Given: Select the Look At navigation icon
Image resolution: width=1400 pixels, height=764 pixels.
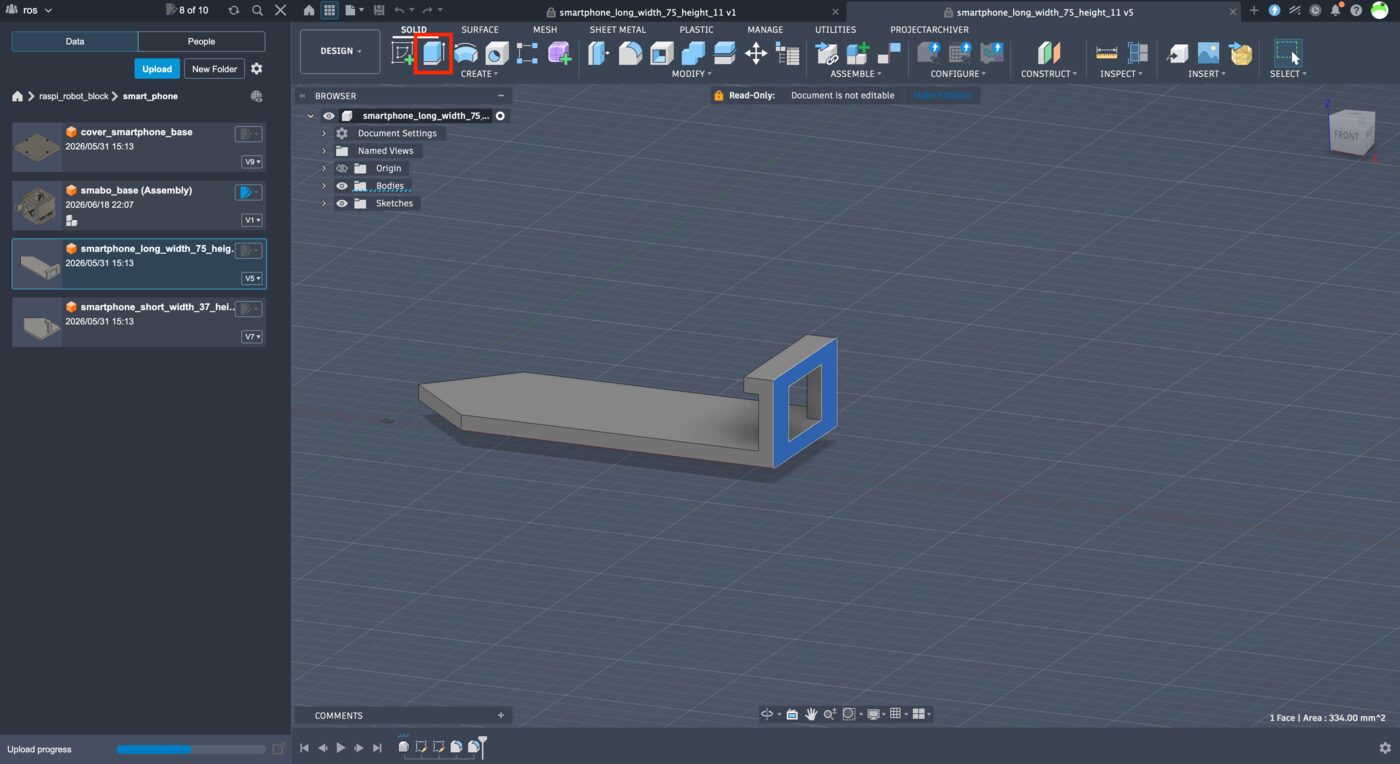Looking at the screenshot, I should (x=792, y=714).
